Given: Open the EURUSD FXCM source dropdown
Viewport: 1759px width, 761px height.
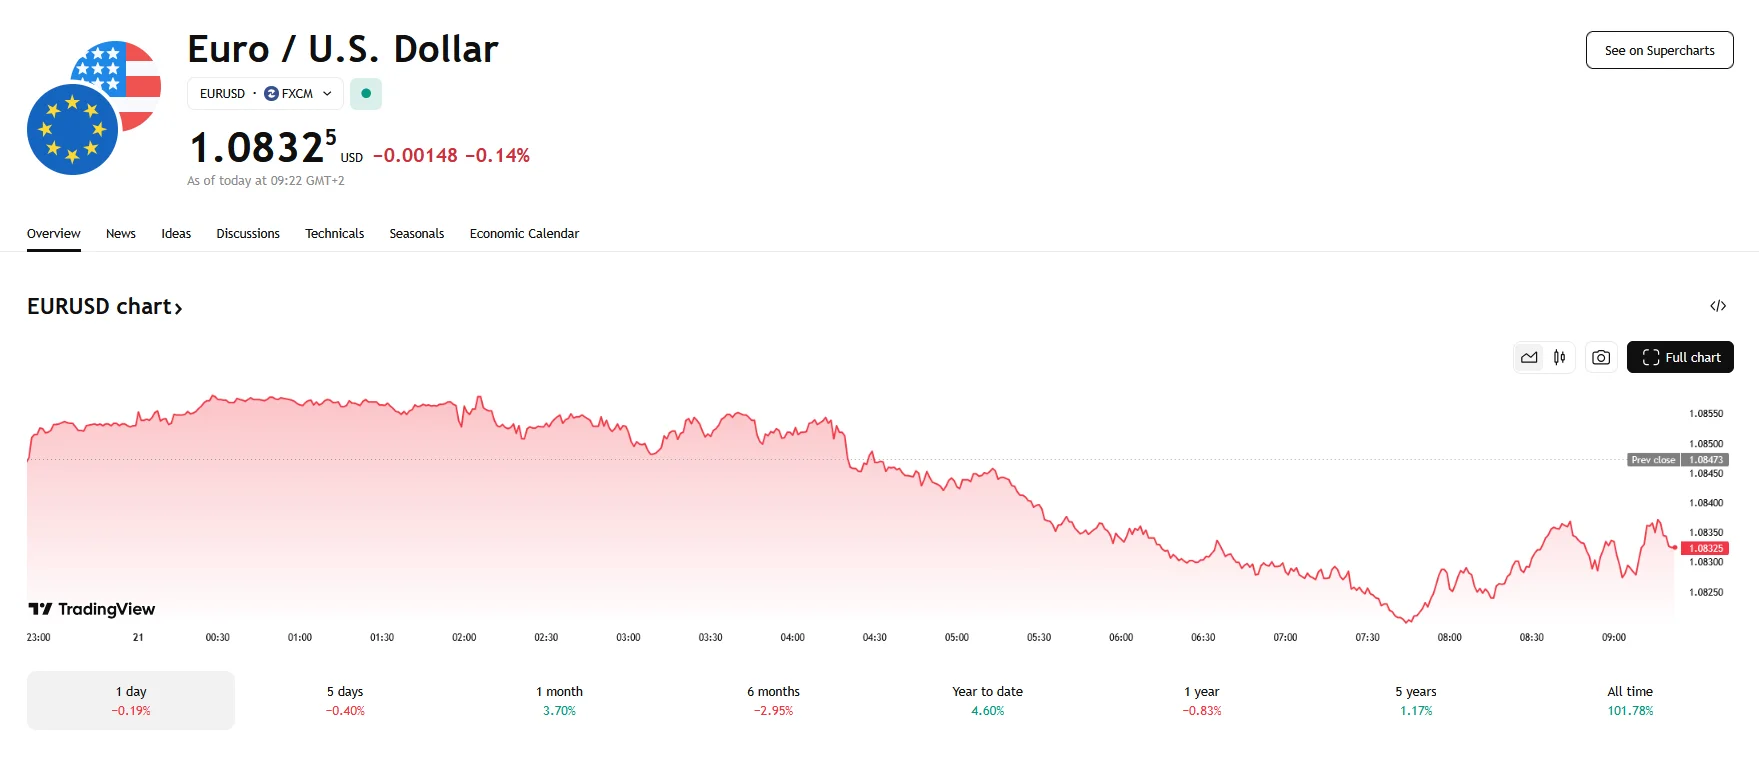Looking at the screenshot, I should click(x=265, y=94).
